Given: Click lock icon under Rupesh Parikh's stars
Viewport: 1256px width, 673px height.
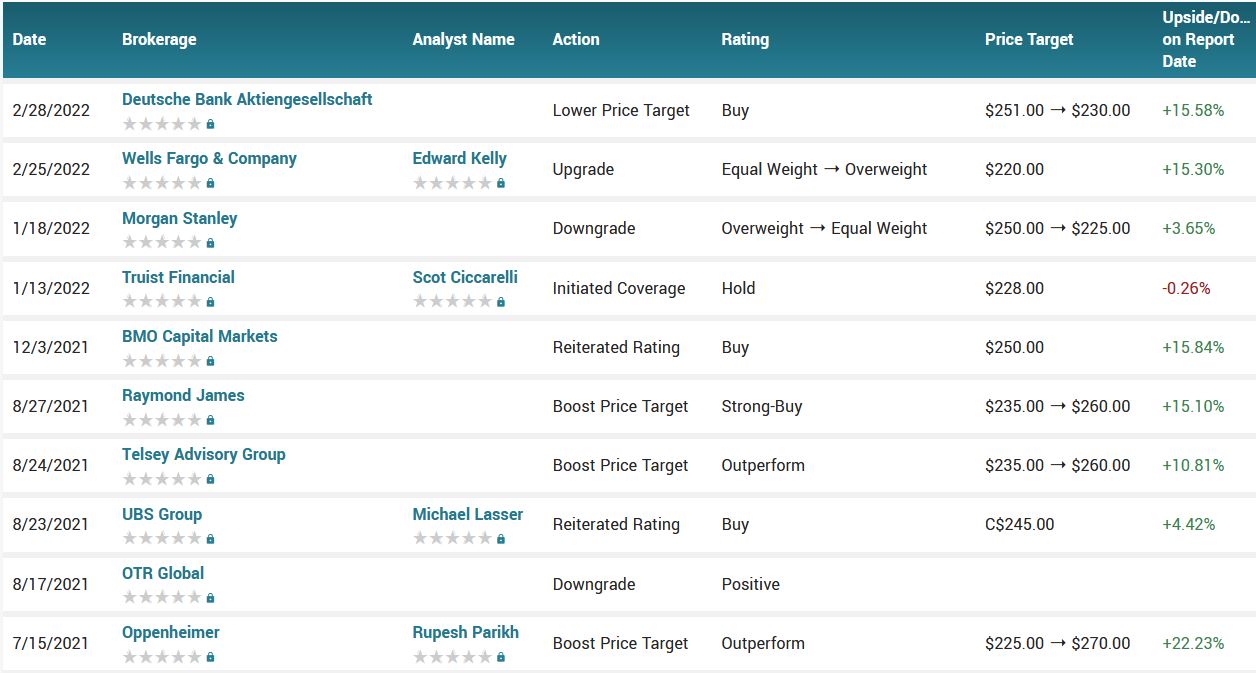Looking at the screenshot, I should pos(501,657).
